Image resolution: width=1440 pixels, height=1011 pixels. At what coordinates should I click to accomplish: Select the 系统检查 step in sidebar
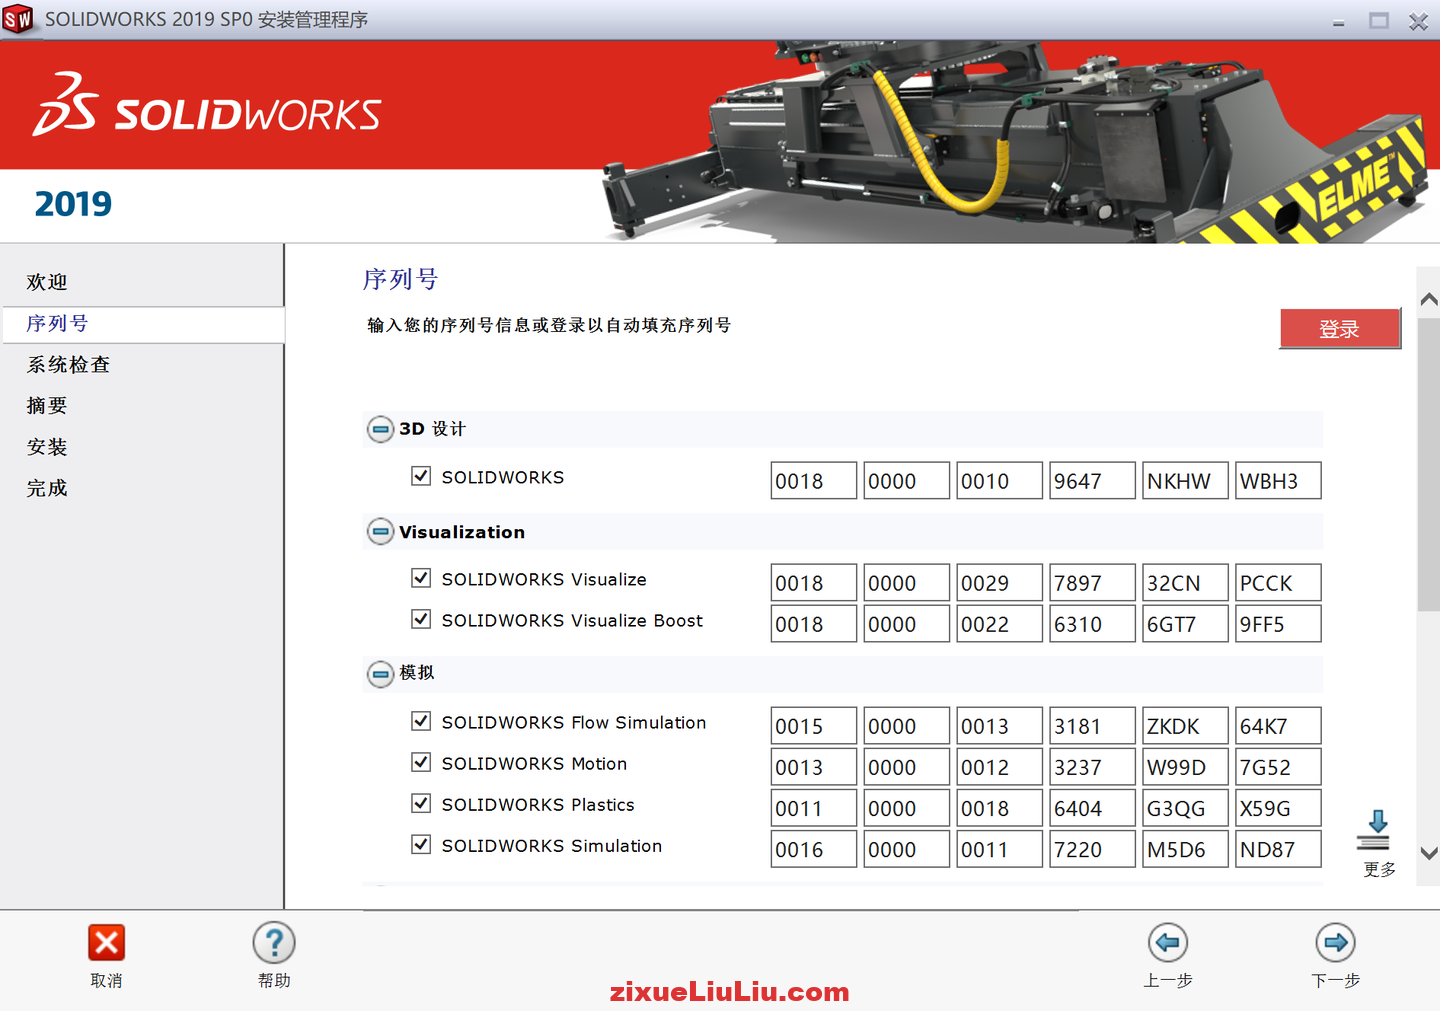67,364
